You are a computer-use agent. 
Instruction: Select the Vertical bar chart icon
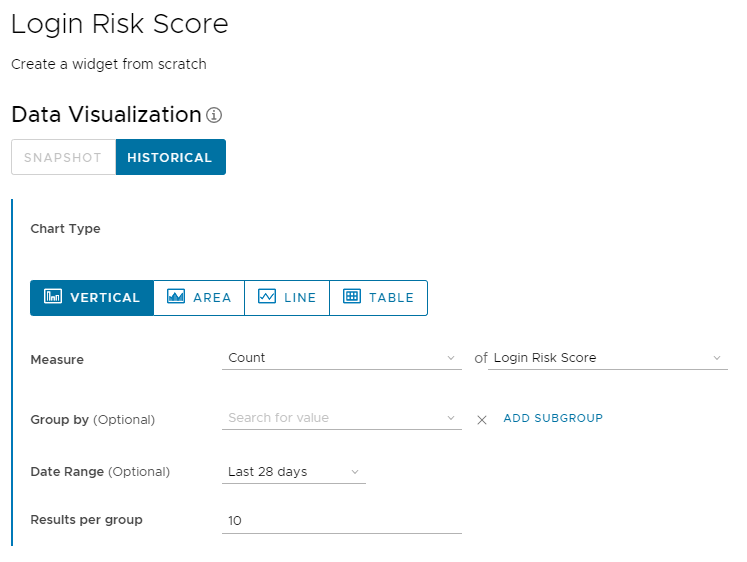(x=54, y=297)
